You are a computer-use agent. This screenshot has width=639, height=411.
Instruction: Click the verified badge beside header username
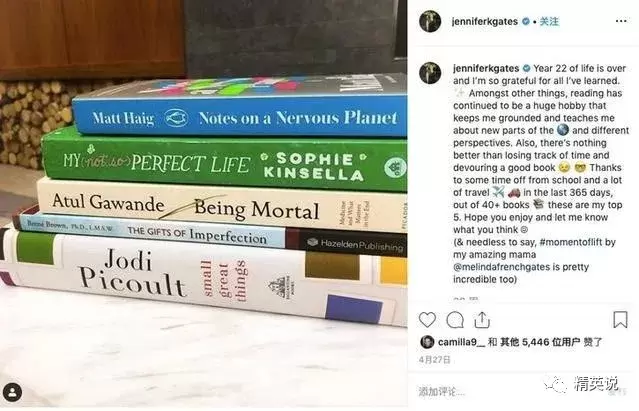tap(526, 21)
